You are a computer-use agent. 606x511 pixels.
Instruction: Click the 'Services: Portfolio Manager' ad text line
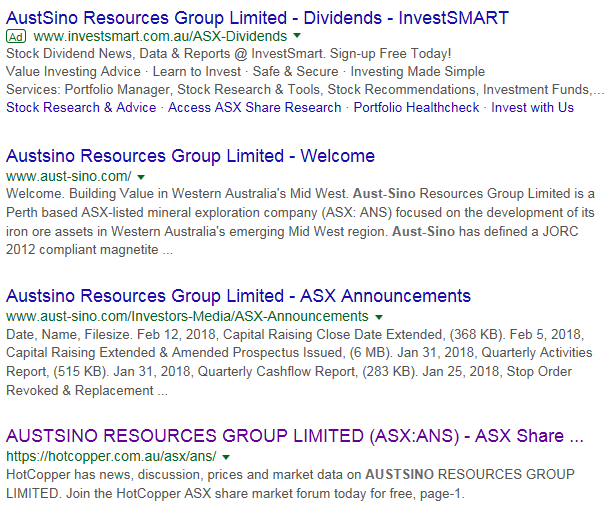(305, 90)
